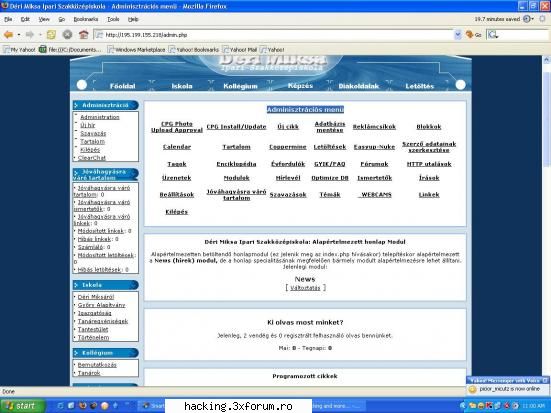Screen dimensions: 551x413
Task: Open the View menu
Action: tap(44, 19)
